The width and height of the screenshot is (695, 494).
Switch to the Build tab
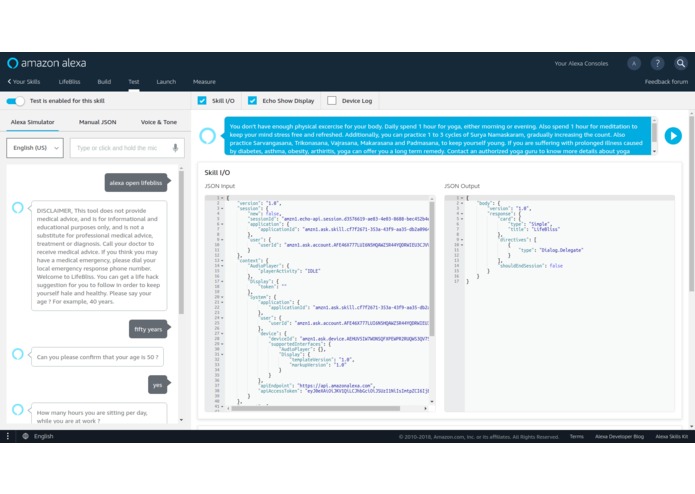coord(104,82)
